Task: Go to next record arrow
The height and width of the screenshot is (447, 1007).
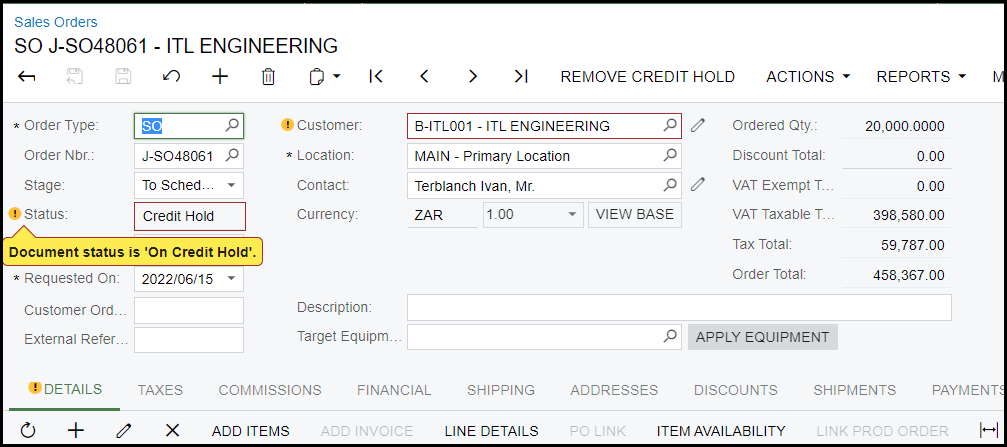Action: (472, 77)
